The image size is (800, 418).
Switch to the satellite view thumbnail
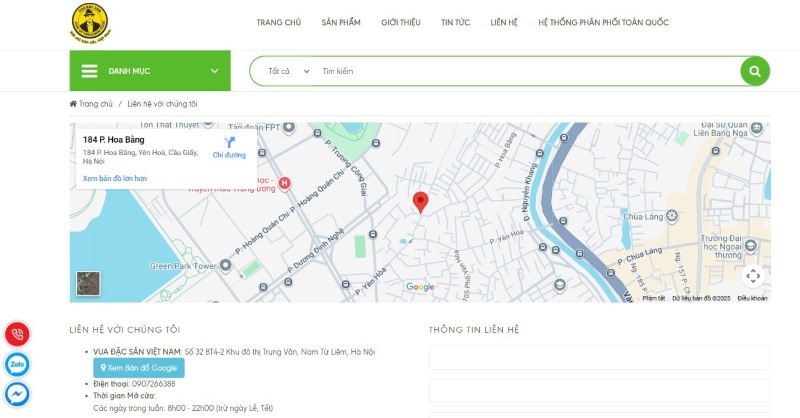88,284
